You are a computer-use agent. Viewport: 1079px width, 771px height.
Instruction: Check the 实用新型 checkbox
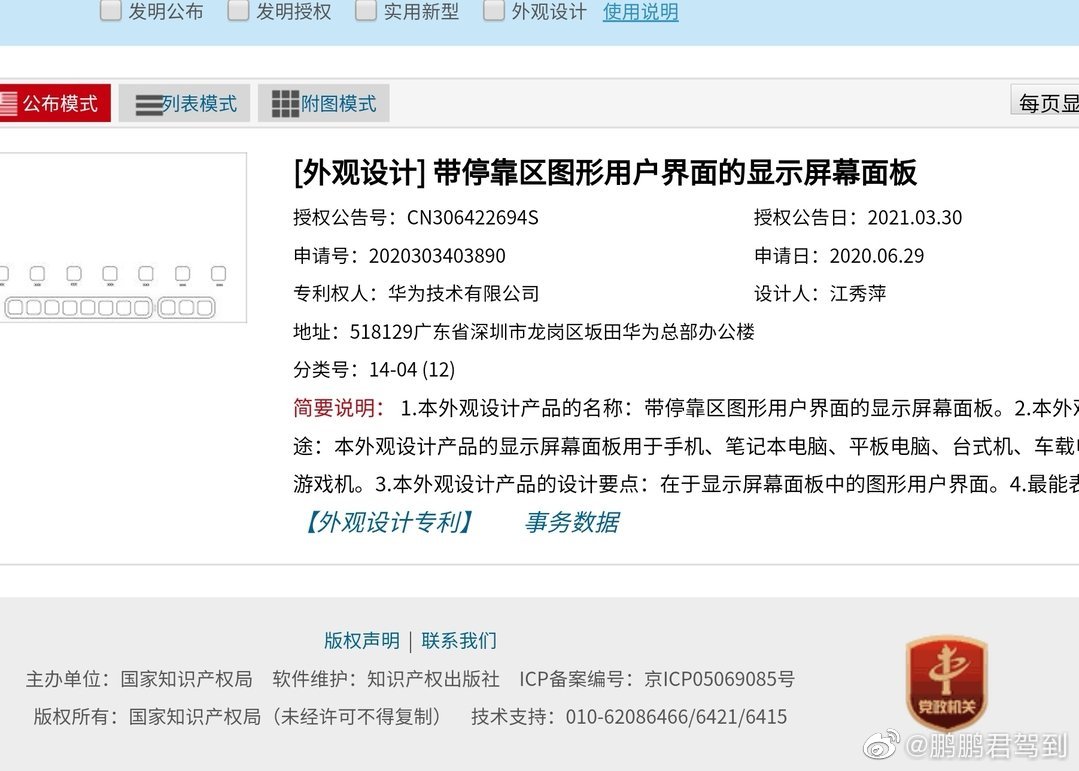[x=365, y=11]
